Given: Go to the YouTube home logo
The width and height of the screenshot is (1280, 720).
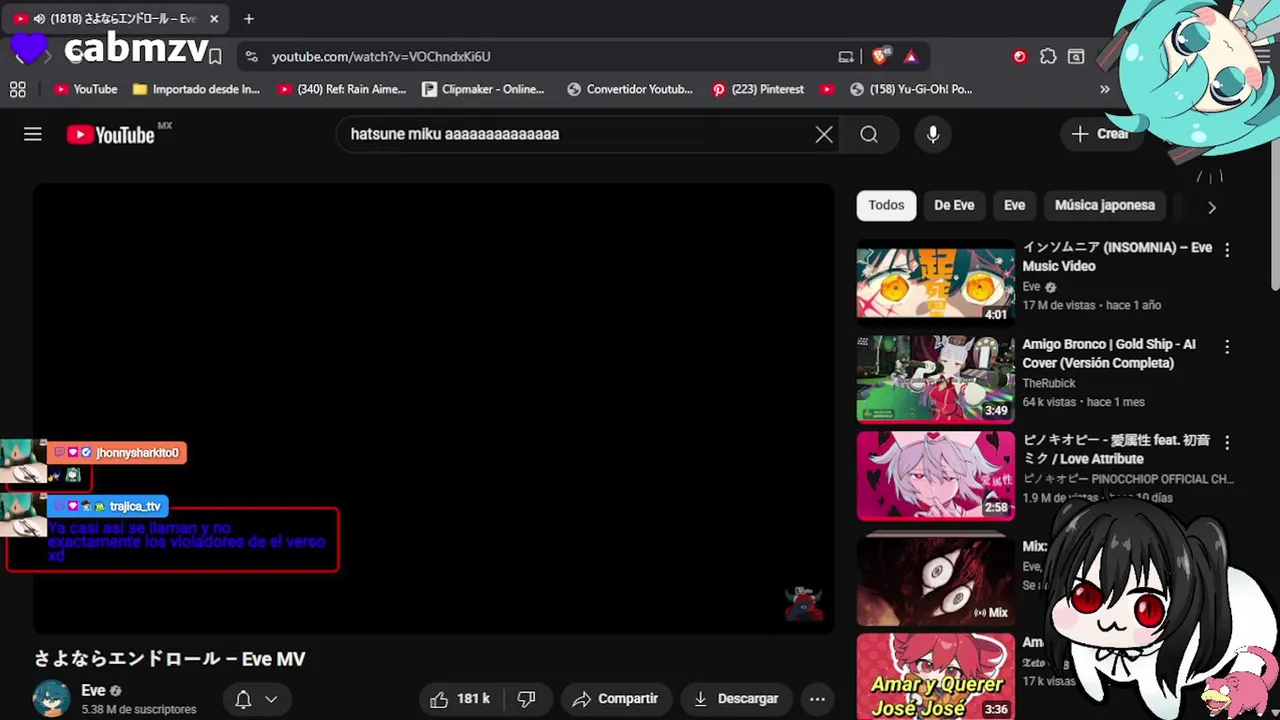Looking at the screenshot, I should 111,135.
